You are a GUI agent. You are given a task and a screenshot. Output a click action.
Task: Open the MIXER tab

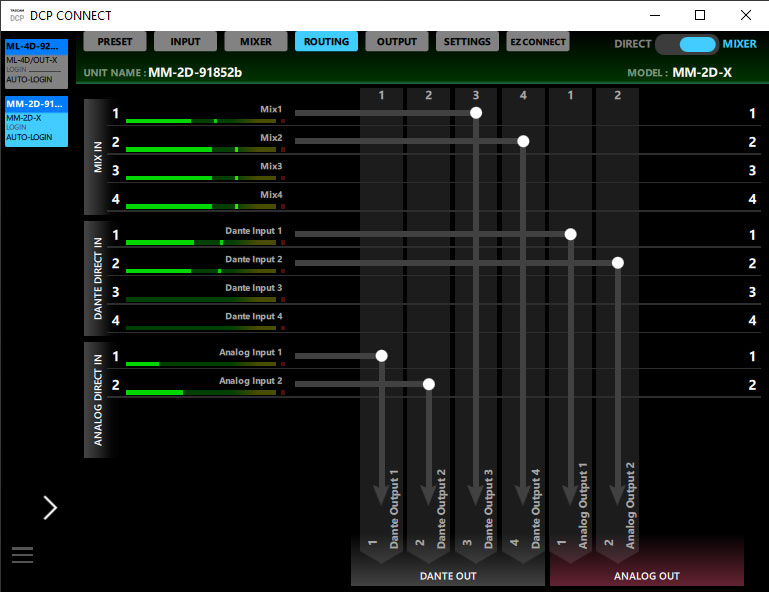tap(256, 42)
